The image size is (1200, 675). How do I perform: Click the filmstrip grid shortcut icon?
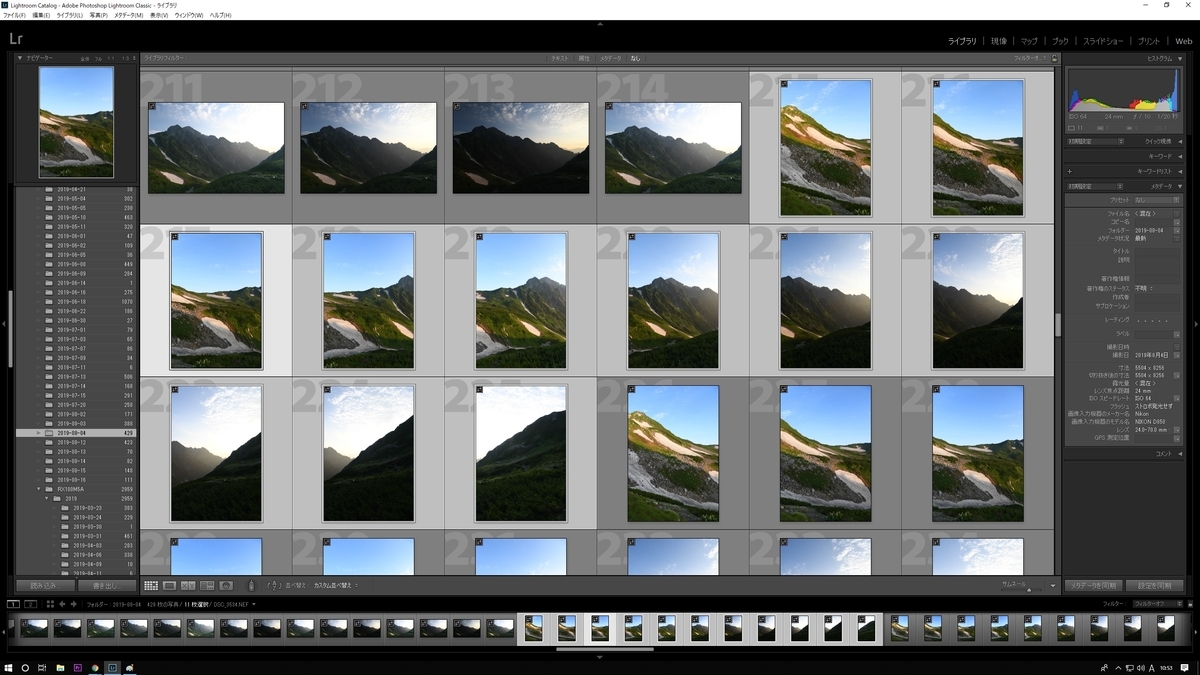(50, 604)
